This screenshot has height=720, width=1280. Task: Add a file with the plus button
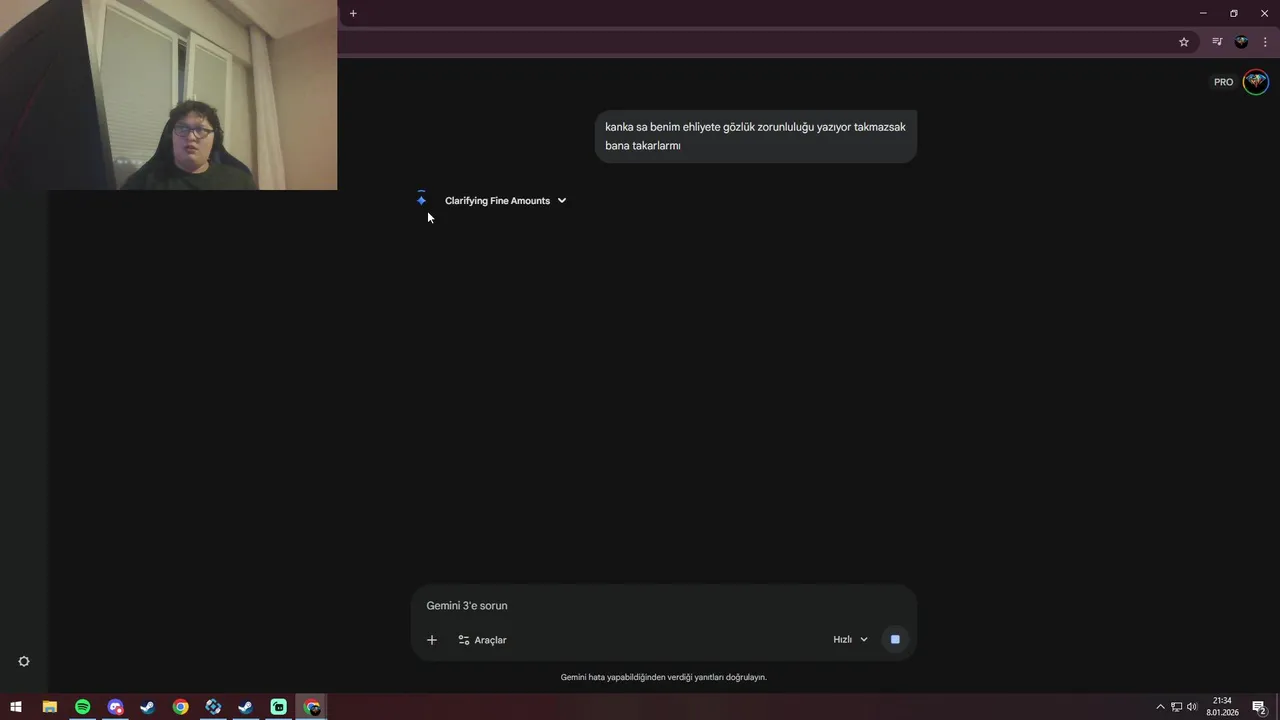point(432,640)
